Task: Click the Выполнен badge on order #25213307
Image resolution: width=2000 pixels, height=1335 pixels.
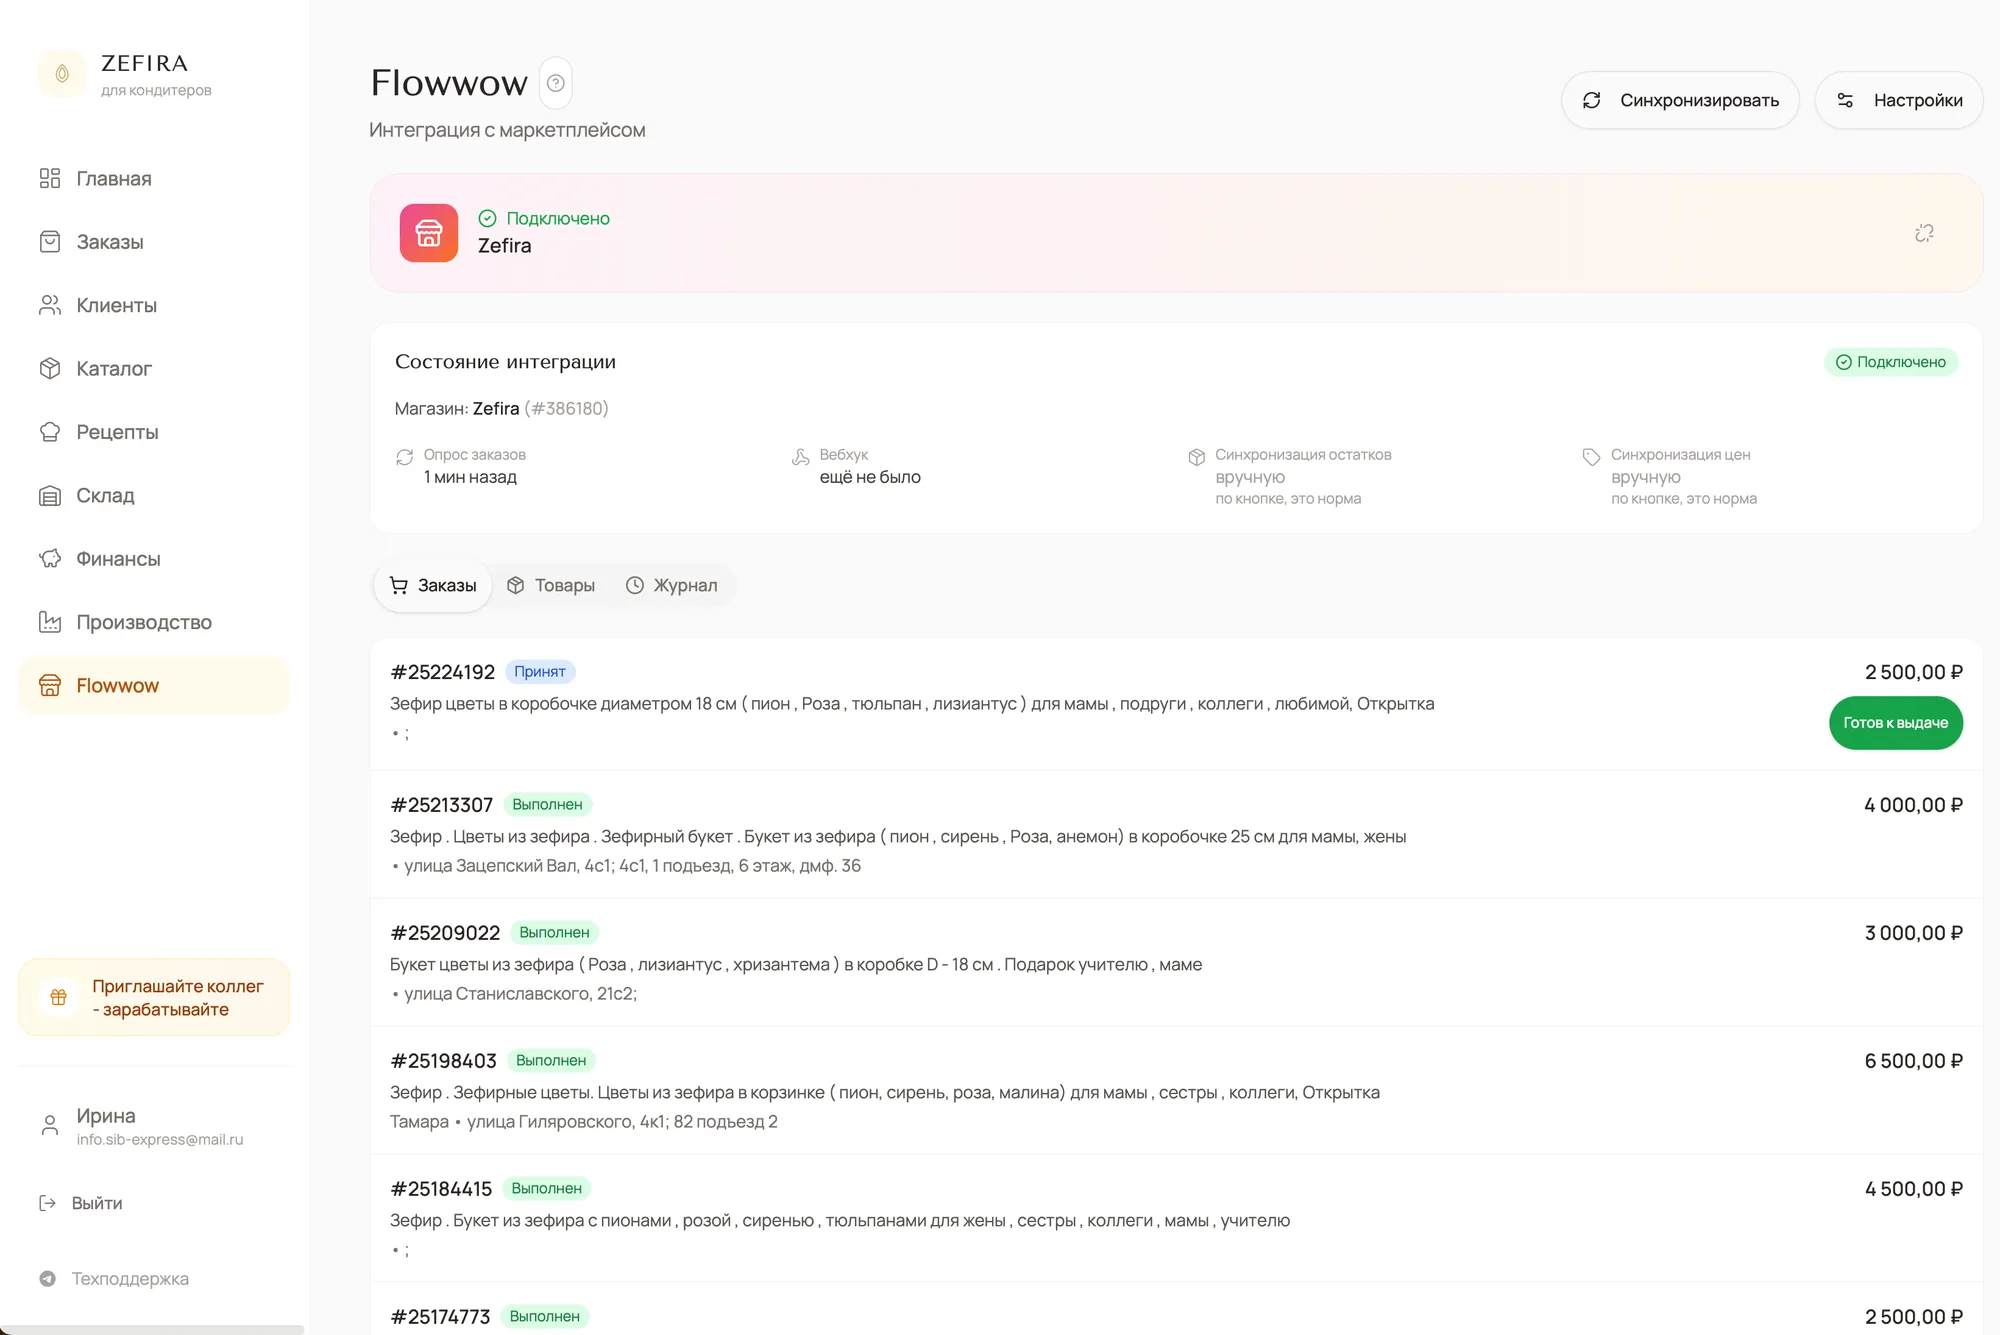Action: [x=547, y=805]
